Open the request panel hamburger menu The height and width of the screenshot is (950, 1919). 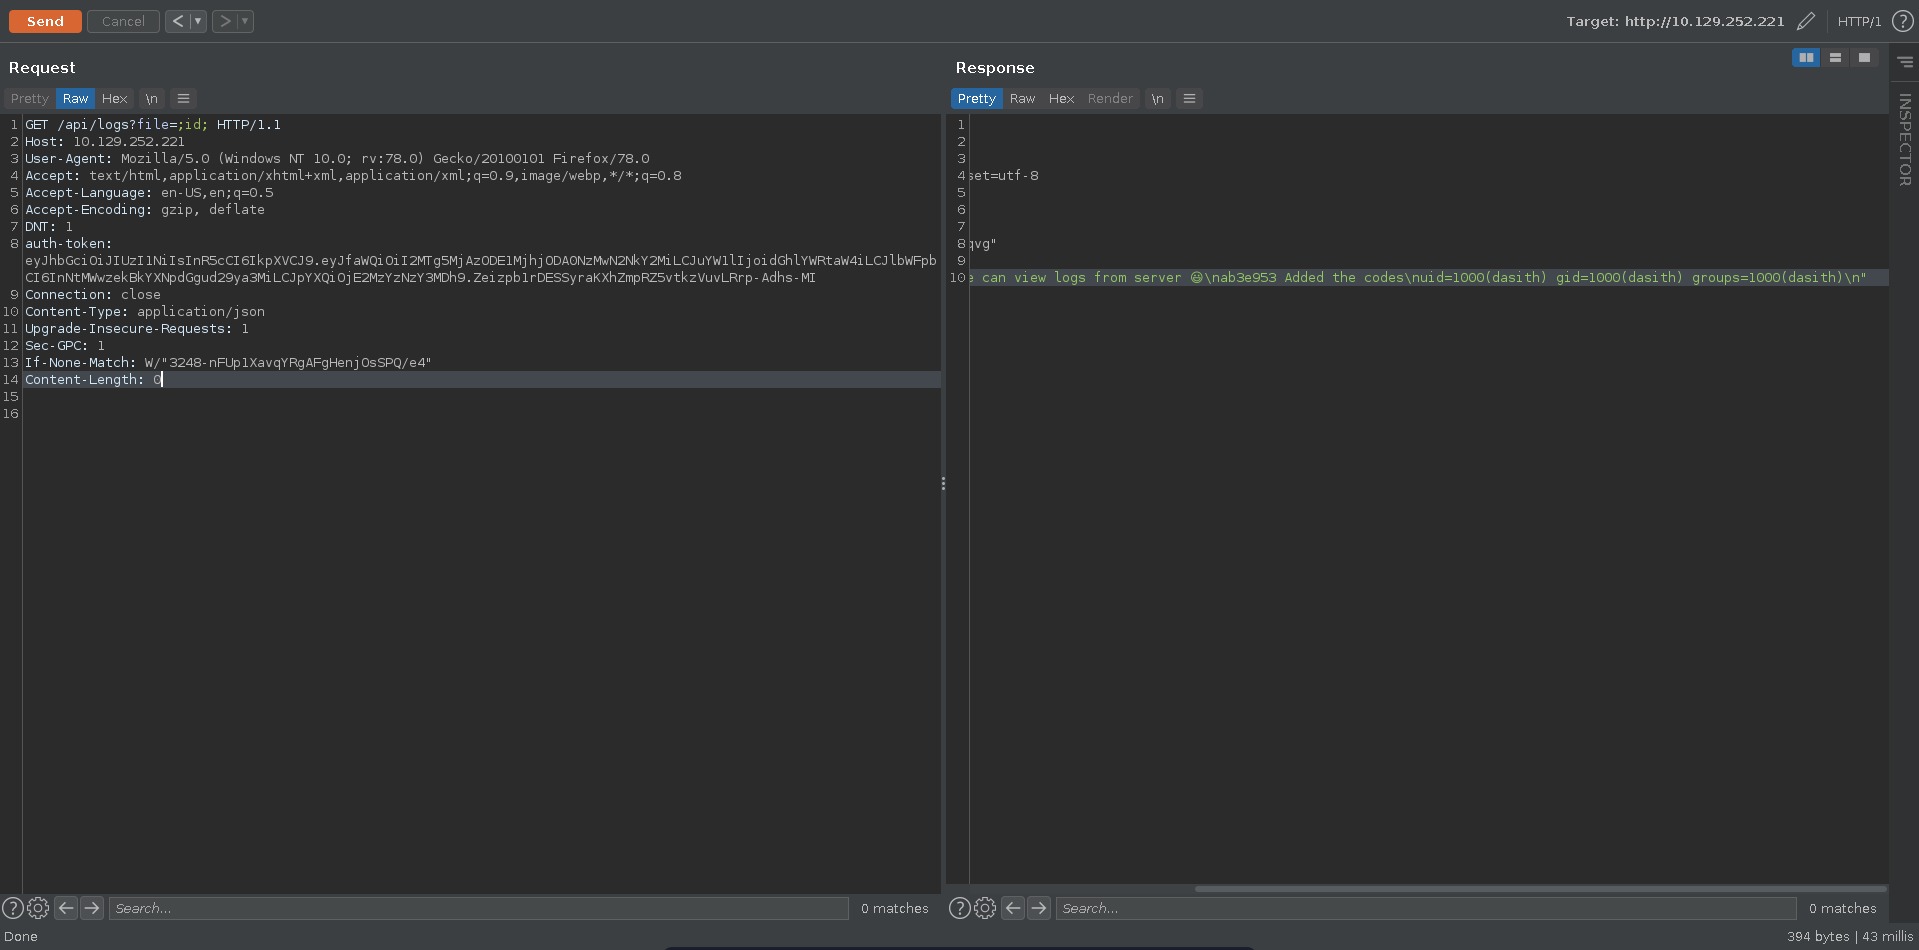point(183,99)
